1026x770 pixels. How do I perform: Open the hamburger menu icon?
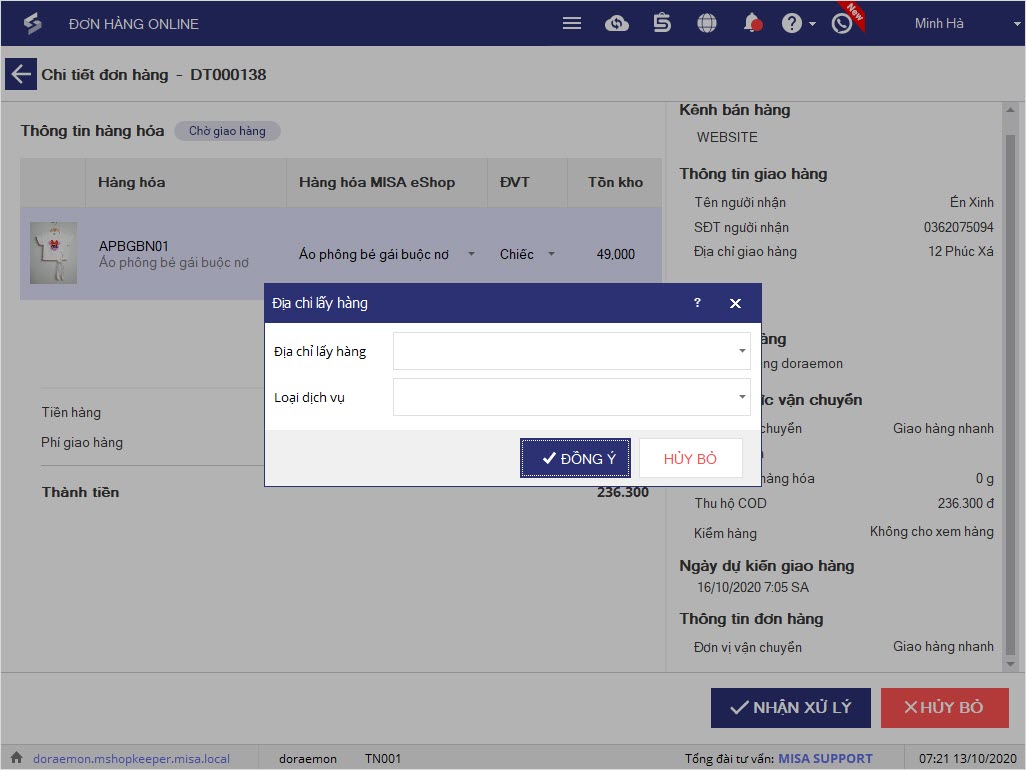point(571,24)
